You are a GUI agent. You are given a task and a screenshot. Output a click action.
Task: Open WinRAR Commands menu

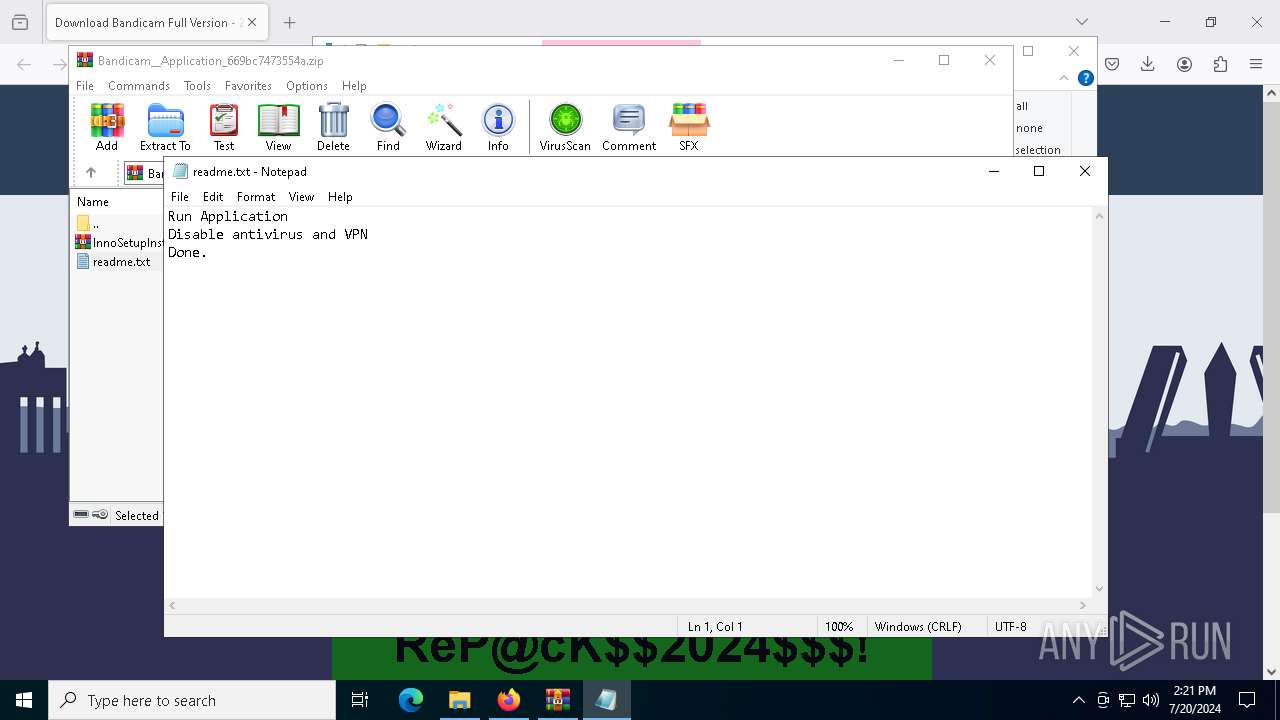click(x=139, y=86)
